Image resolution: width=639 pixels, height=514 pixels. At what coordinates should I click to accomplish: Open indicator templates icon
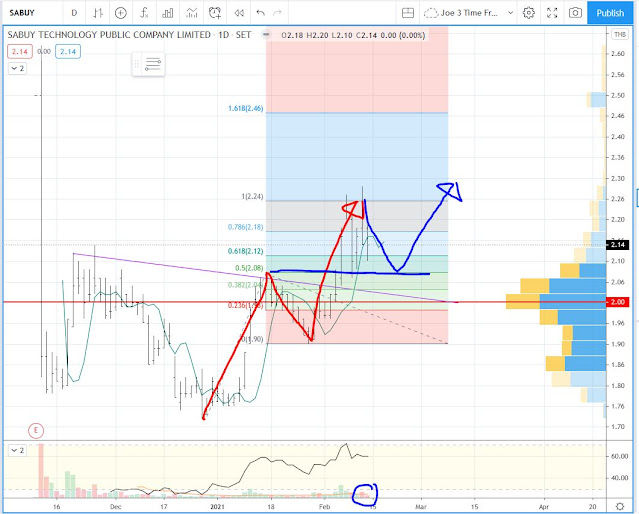pos(191,13)
